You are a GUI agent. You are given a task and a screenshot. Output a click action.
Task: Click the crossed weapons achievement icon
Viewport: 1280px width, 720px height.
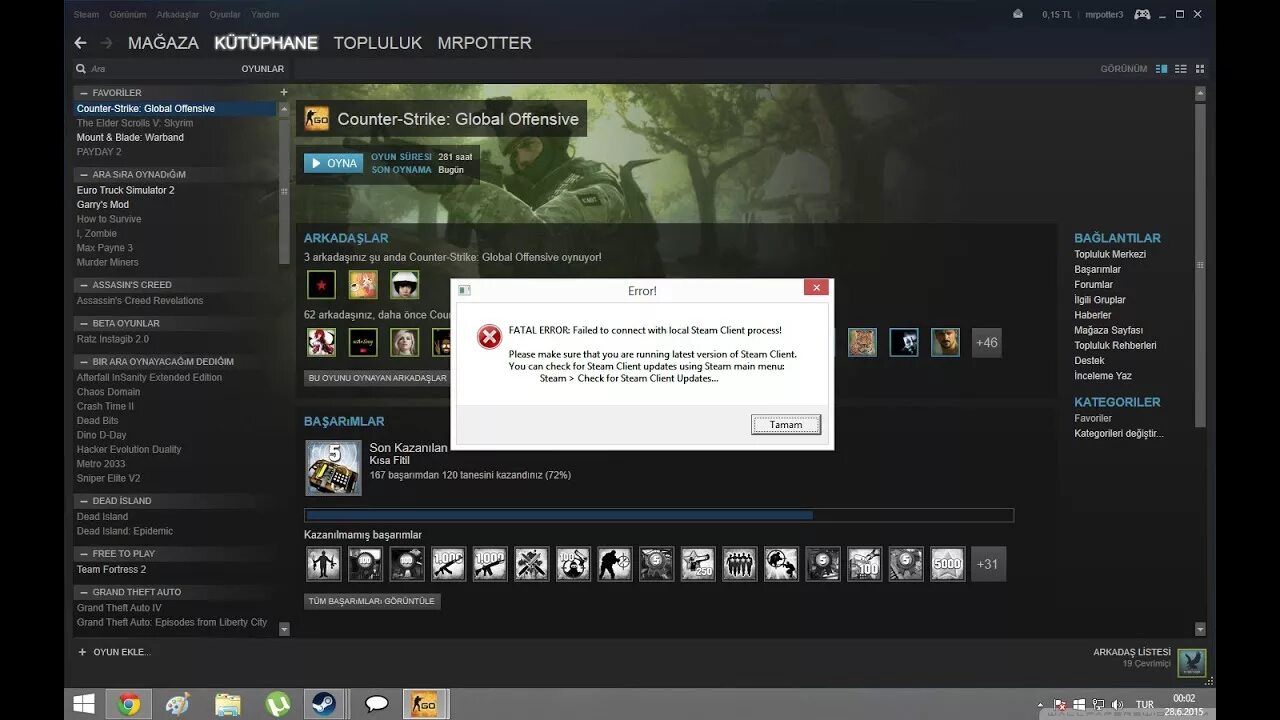point(532,564)
